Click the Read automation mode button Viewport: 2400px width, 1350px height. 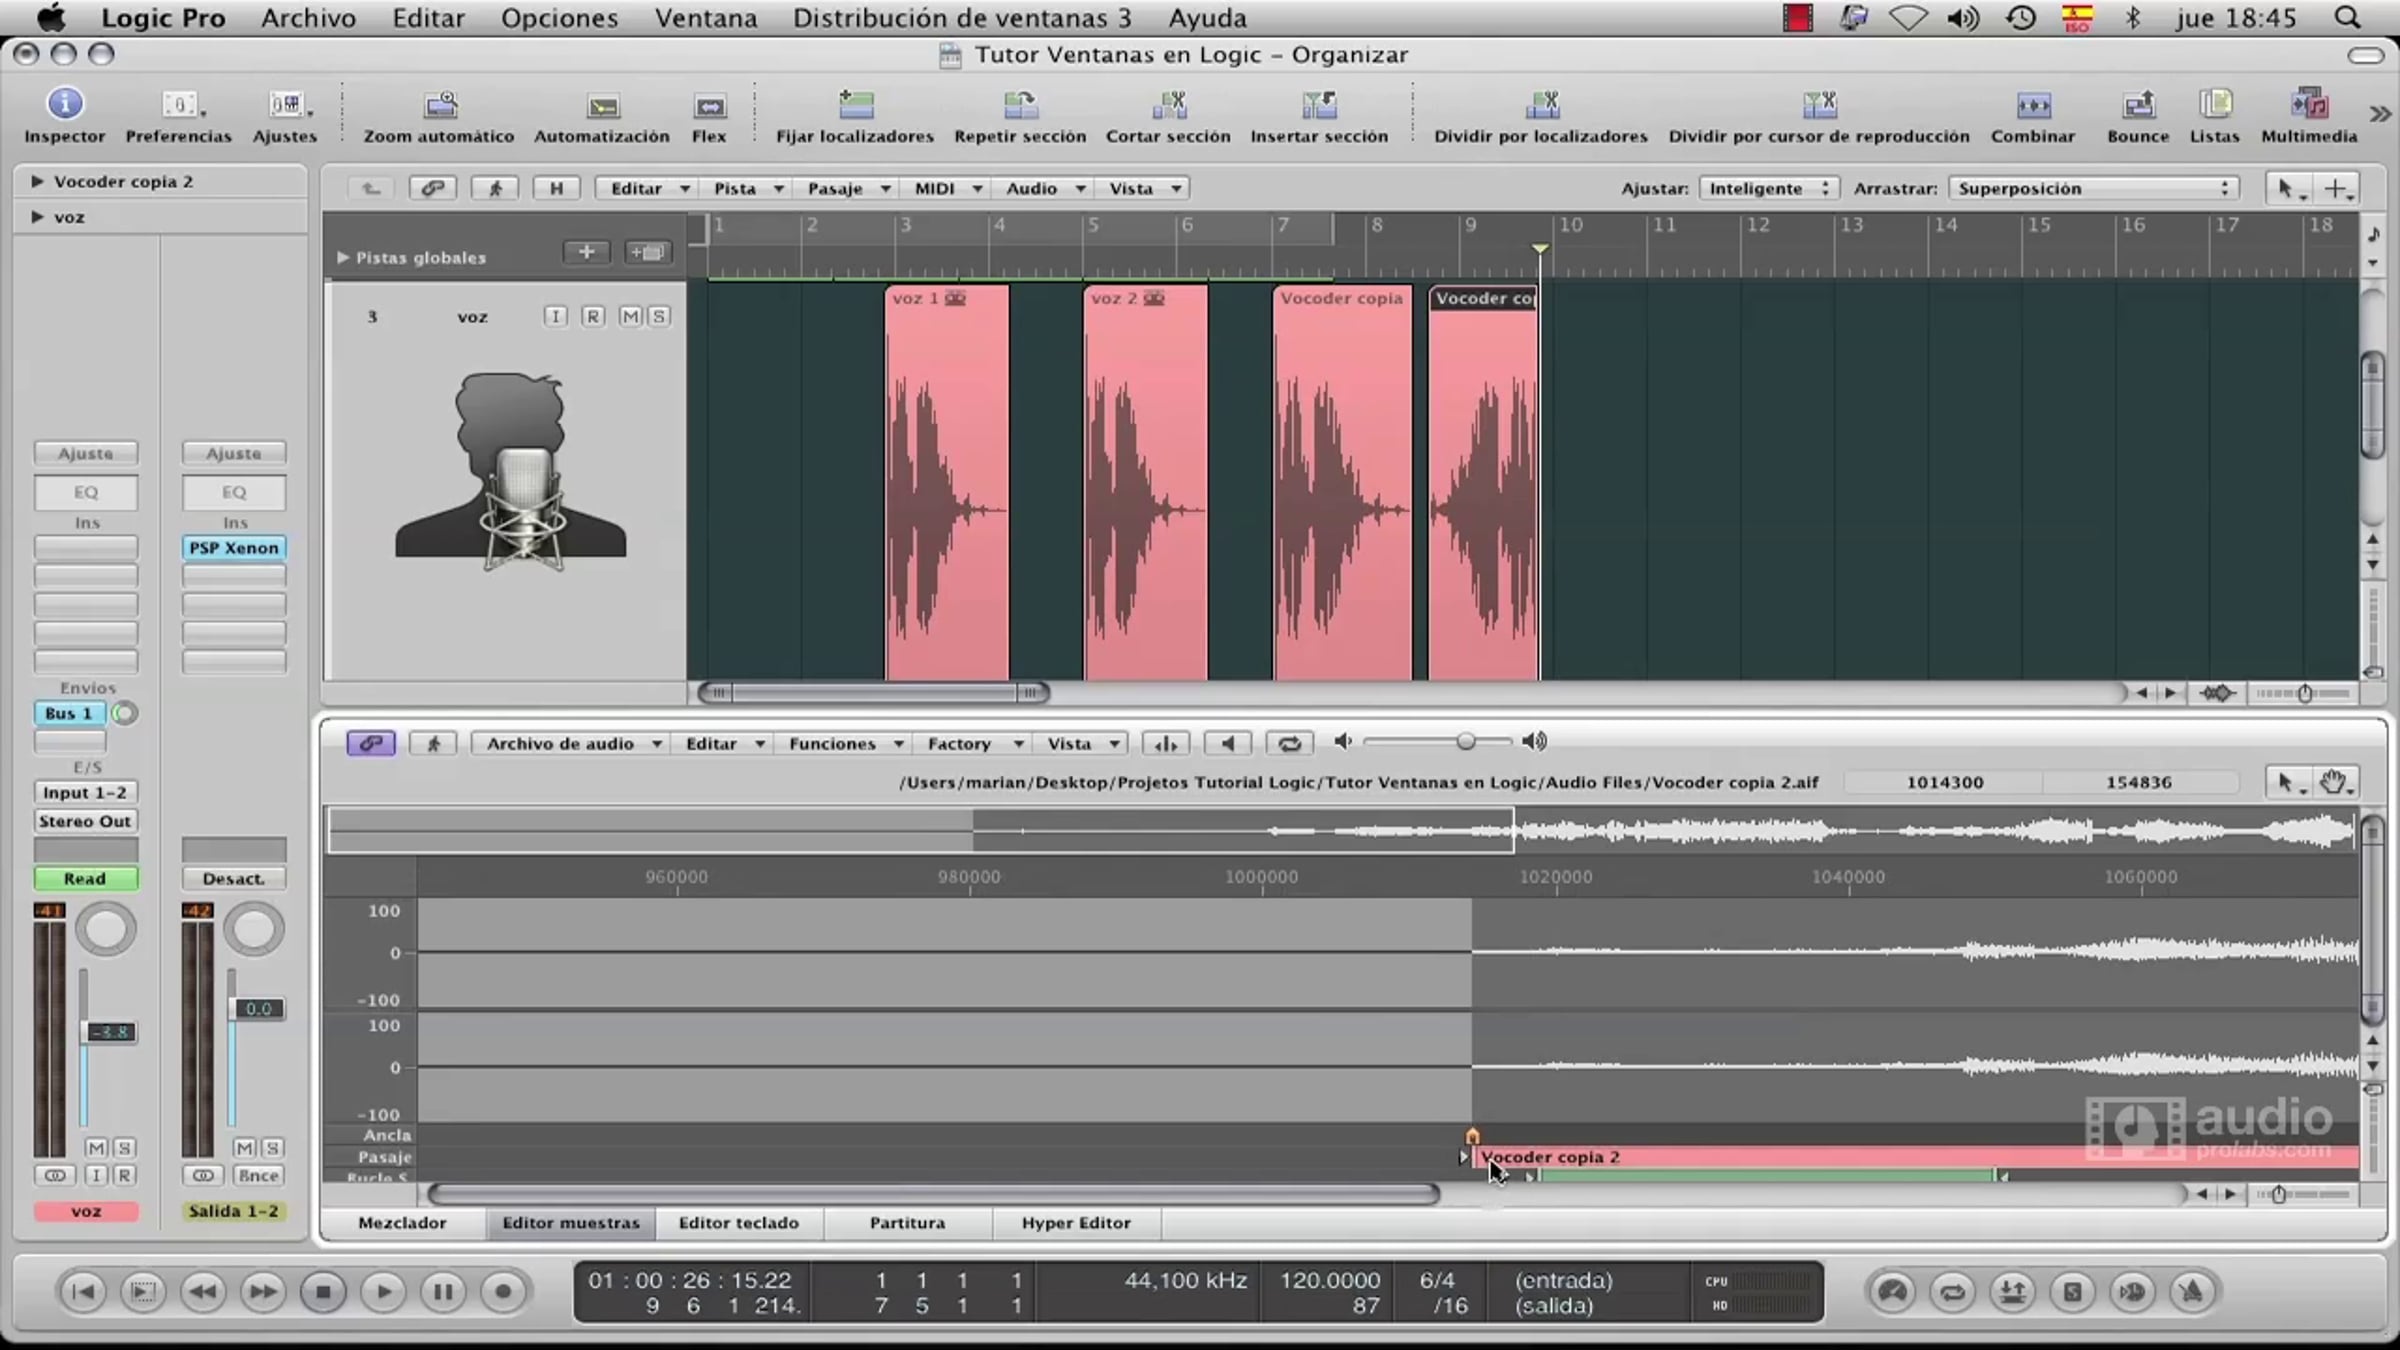85,878
